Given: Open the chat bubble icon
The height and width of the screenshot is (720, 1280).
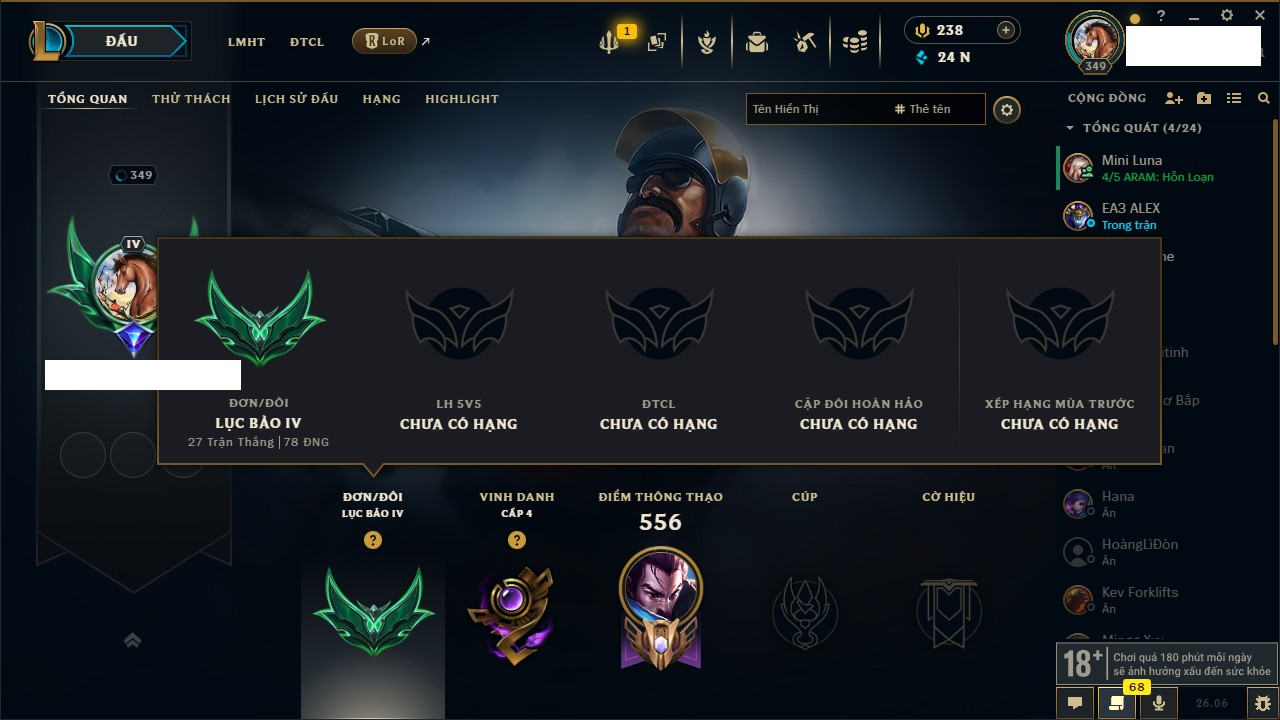Looking at the screenshot, I should coord(1075,703).
